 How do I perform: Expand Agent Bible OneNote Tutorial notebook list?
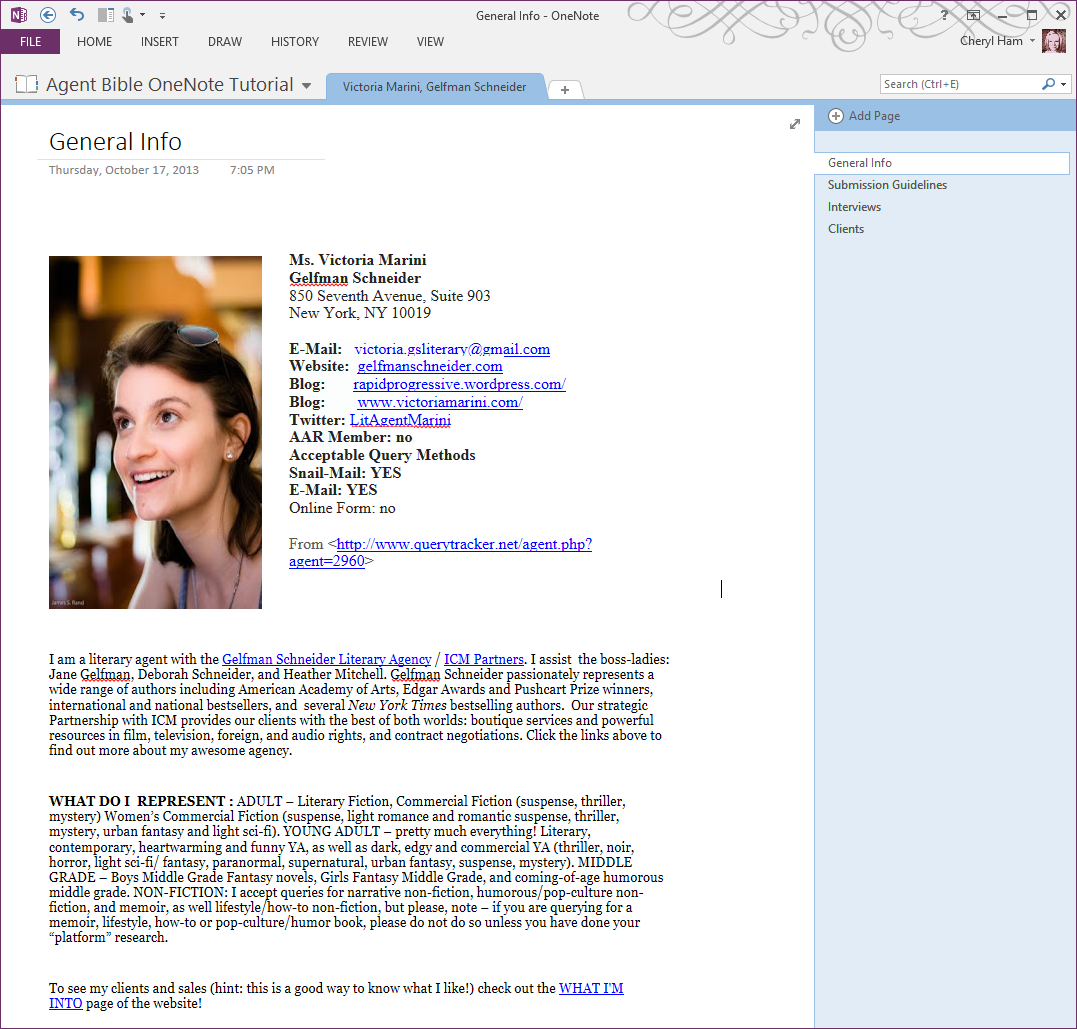tap(306, 86)
